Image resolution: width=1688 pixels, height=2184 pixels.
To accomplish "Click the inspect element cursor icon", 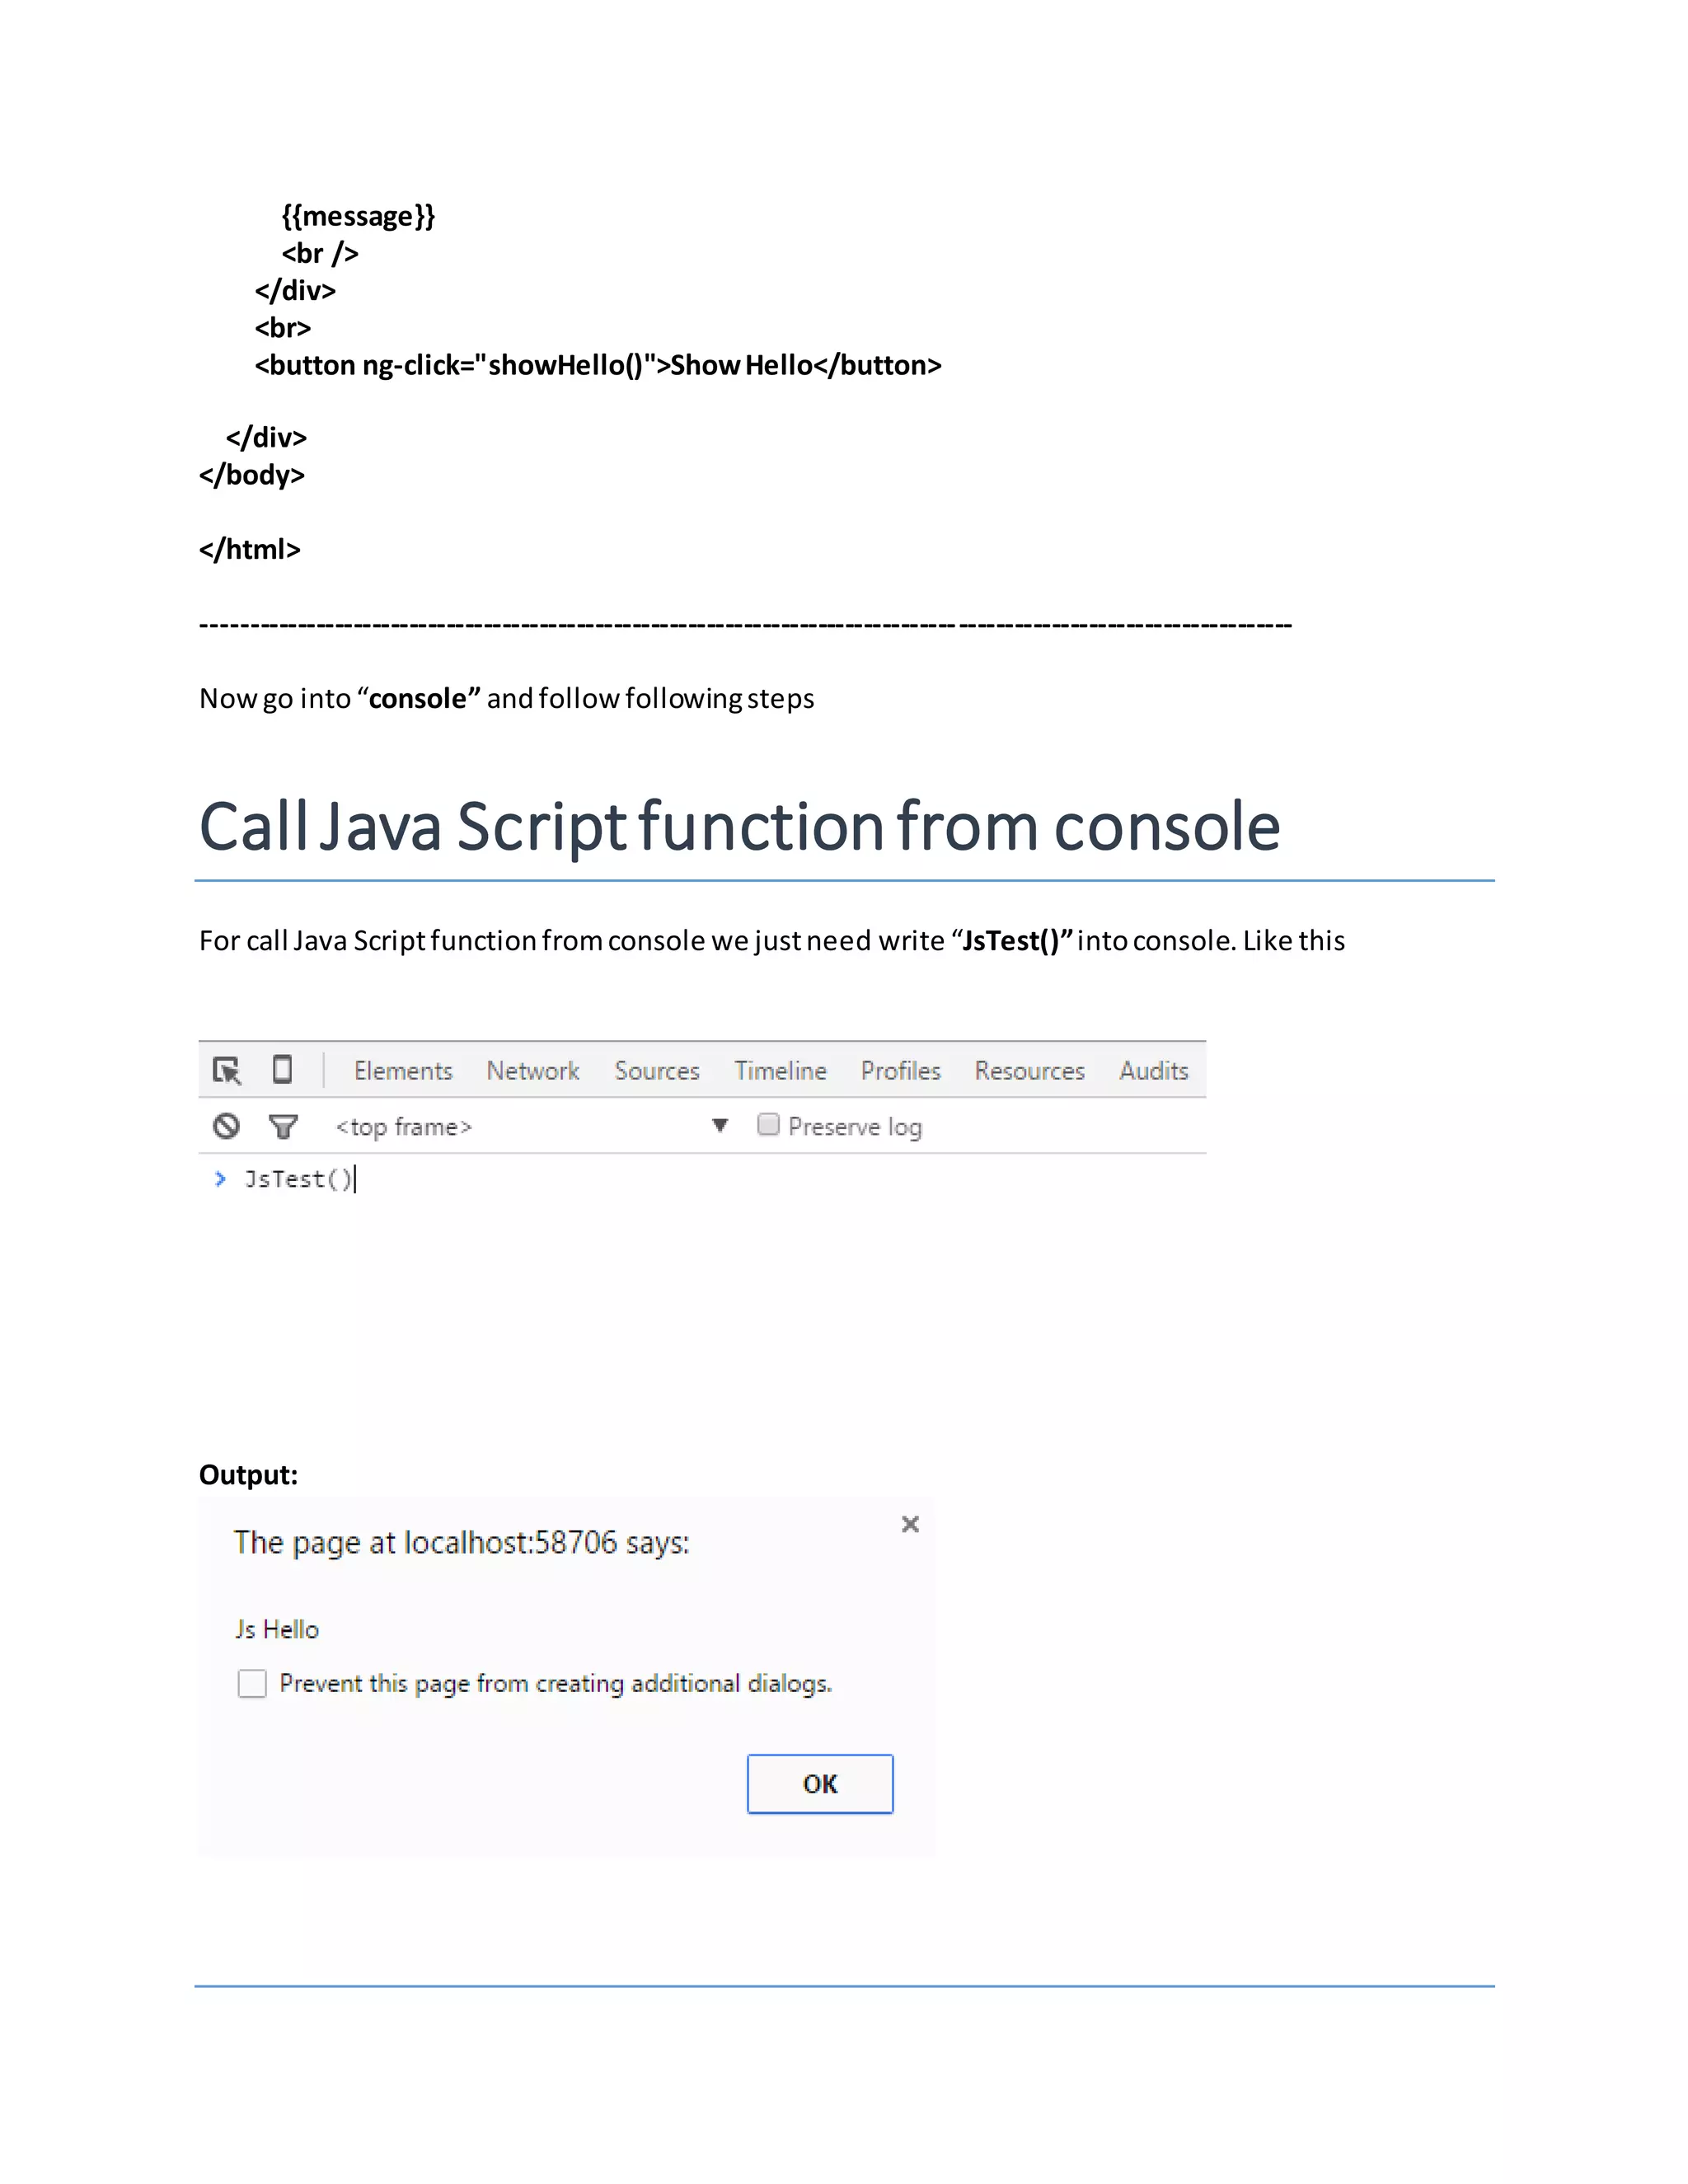I will (227, 1070).
